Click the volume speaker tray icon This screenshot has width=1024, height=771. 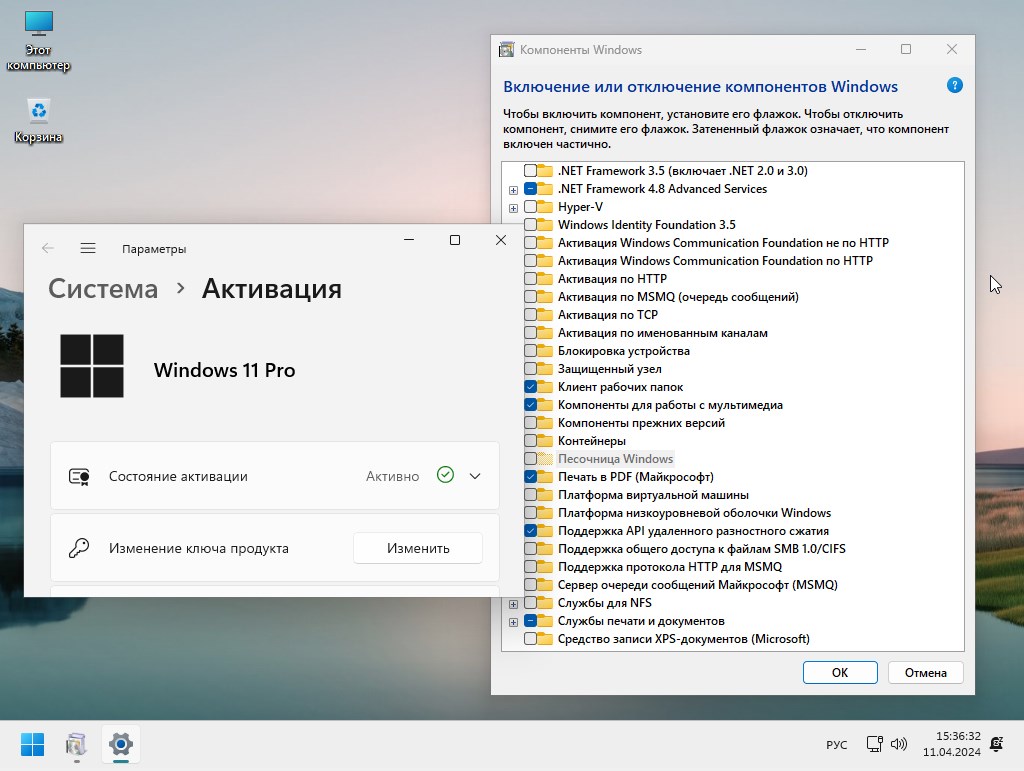[899, 744]
